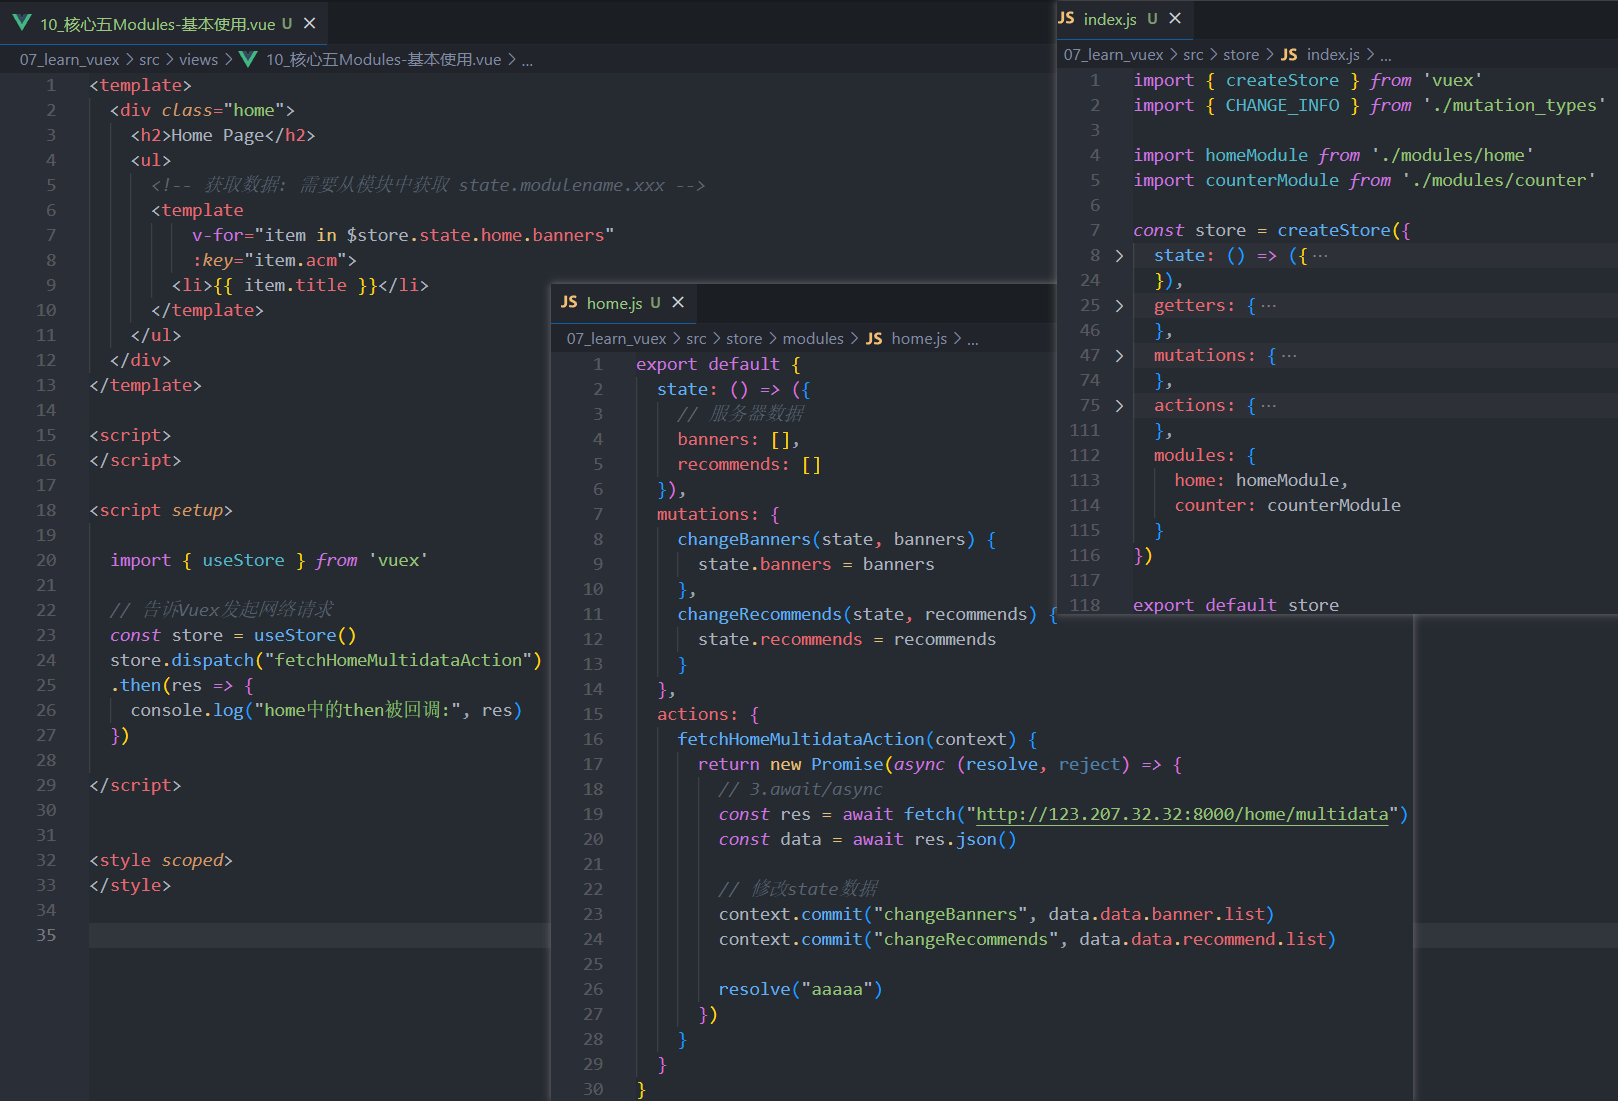Click 'counter: counterModule' in index.js modules
1618x1101 pixels.
tap(1287, 505)
